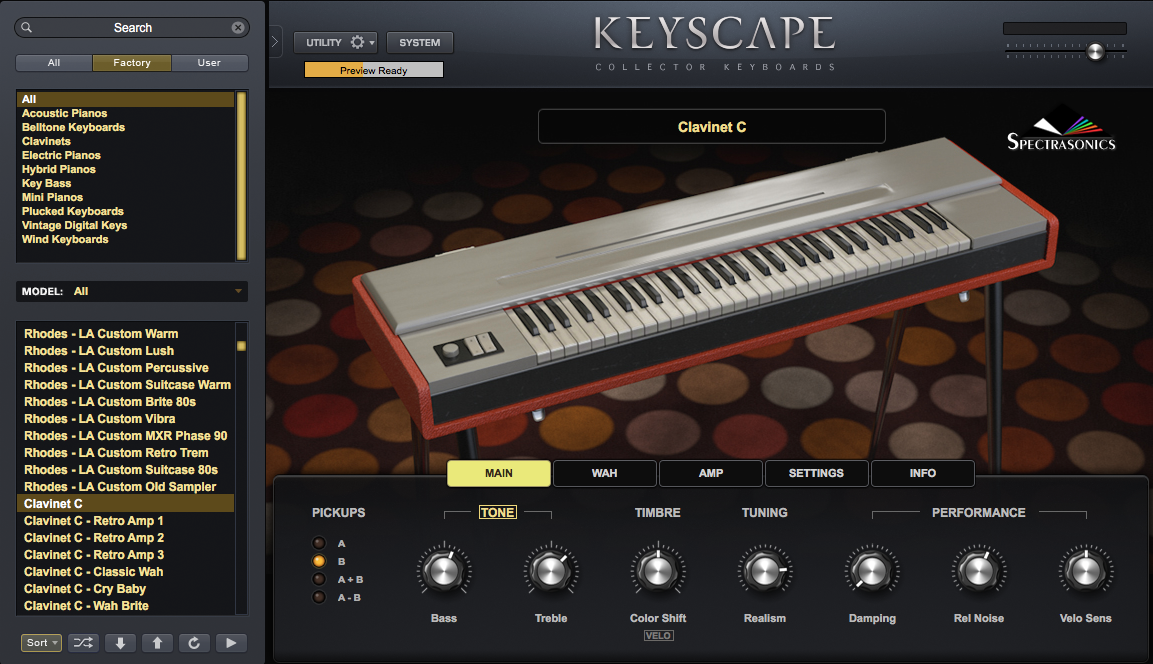Image resolution: width=1153 pixels, height=664 pixels.
Task: Click the shuffle patch icon
Action: [x=83, y=642]
